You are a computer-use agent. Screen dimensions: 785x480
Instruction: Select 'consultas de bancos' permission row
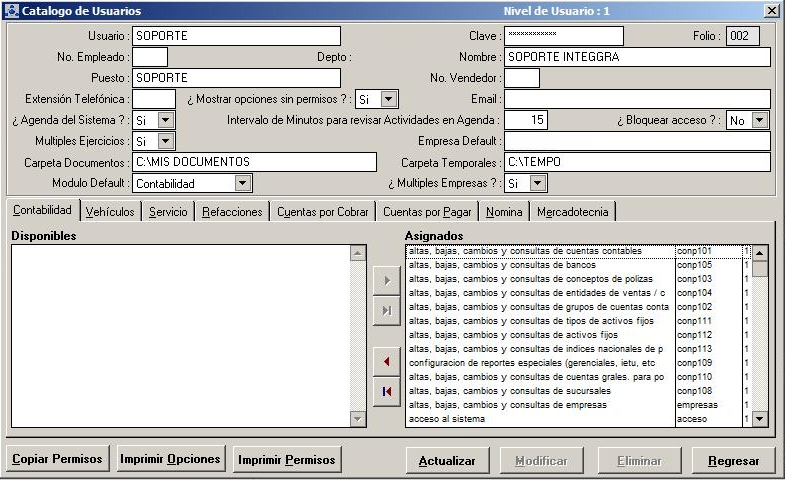click(540, 265)
